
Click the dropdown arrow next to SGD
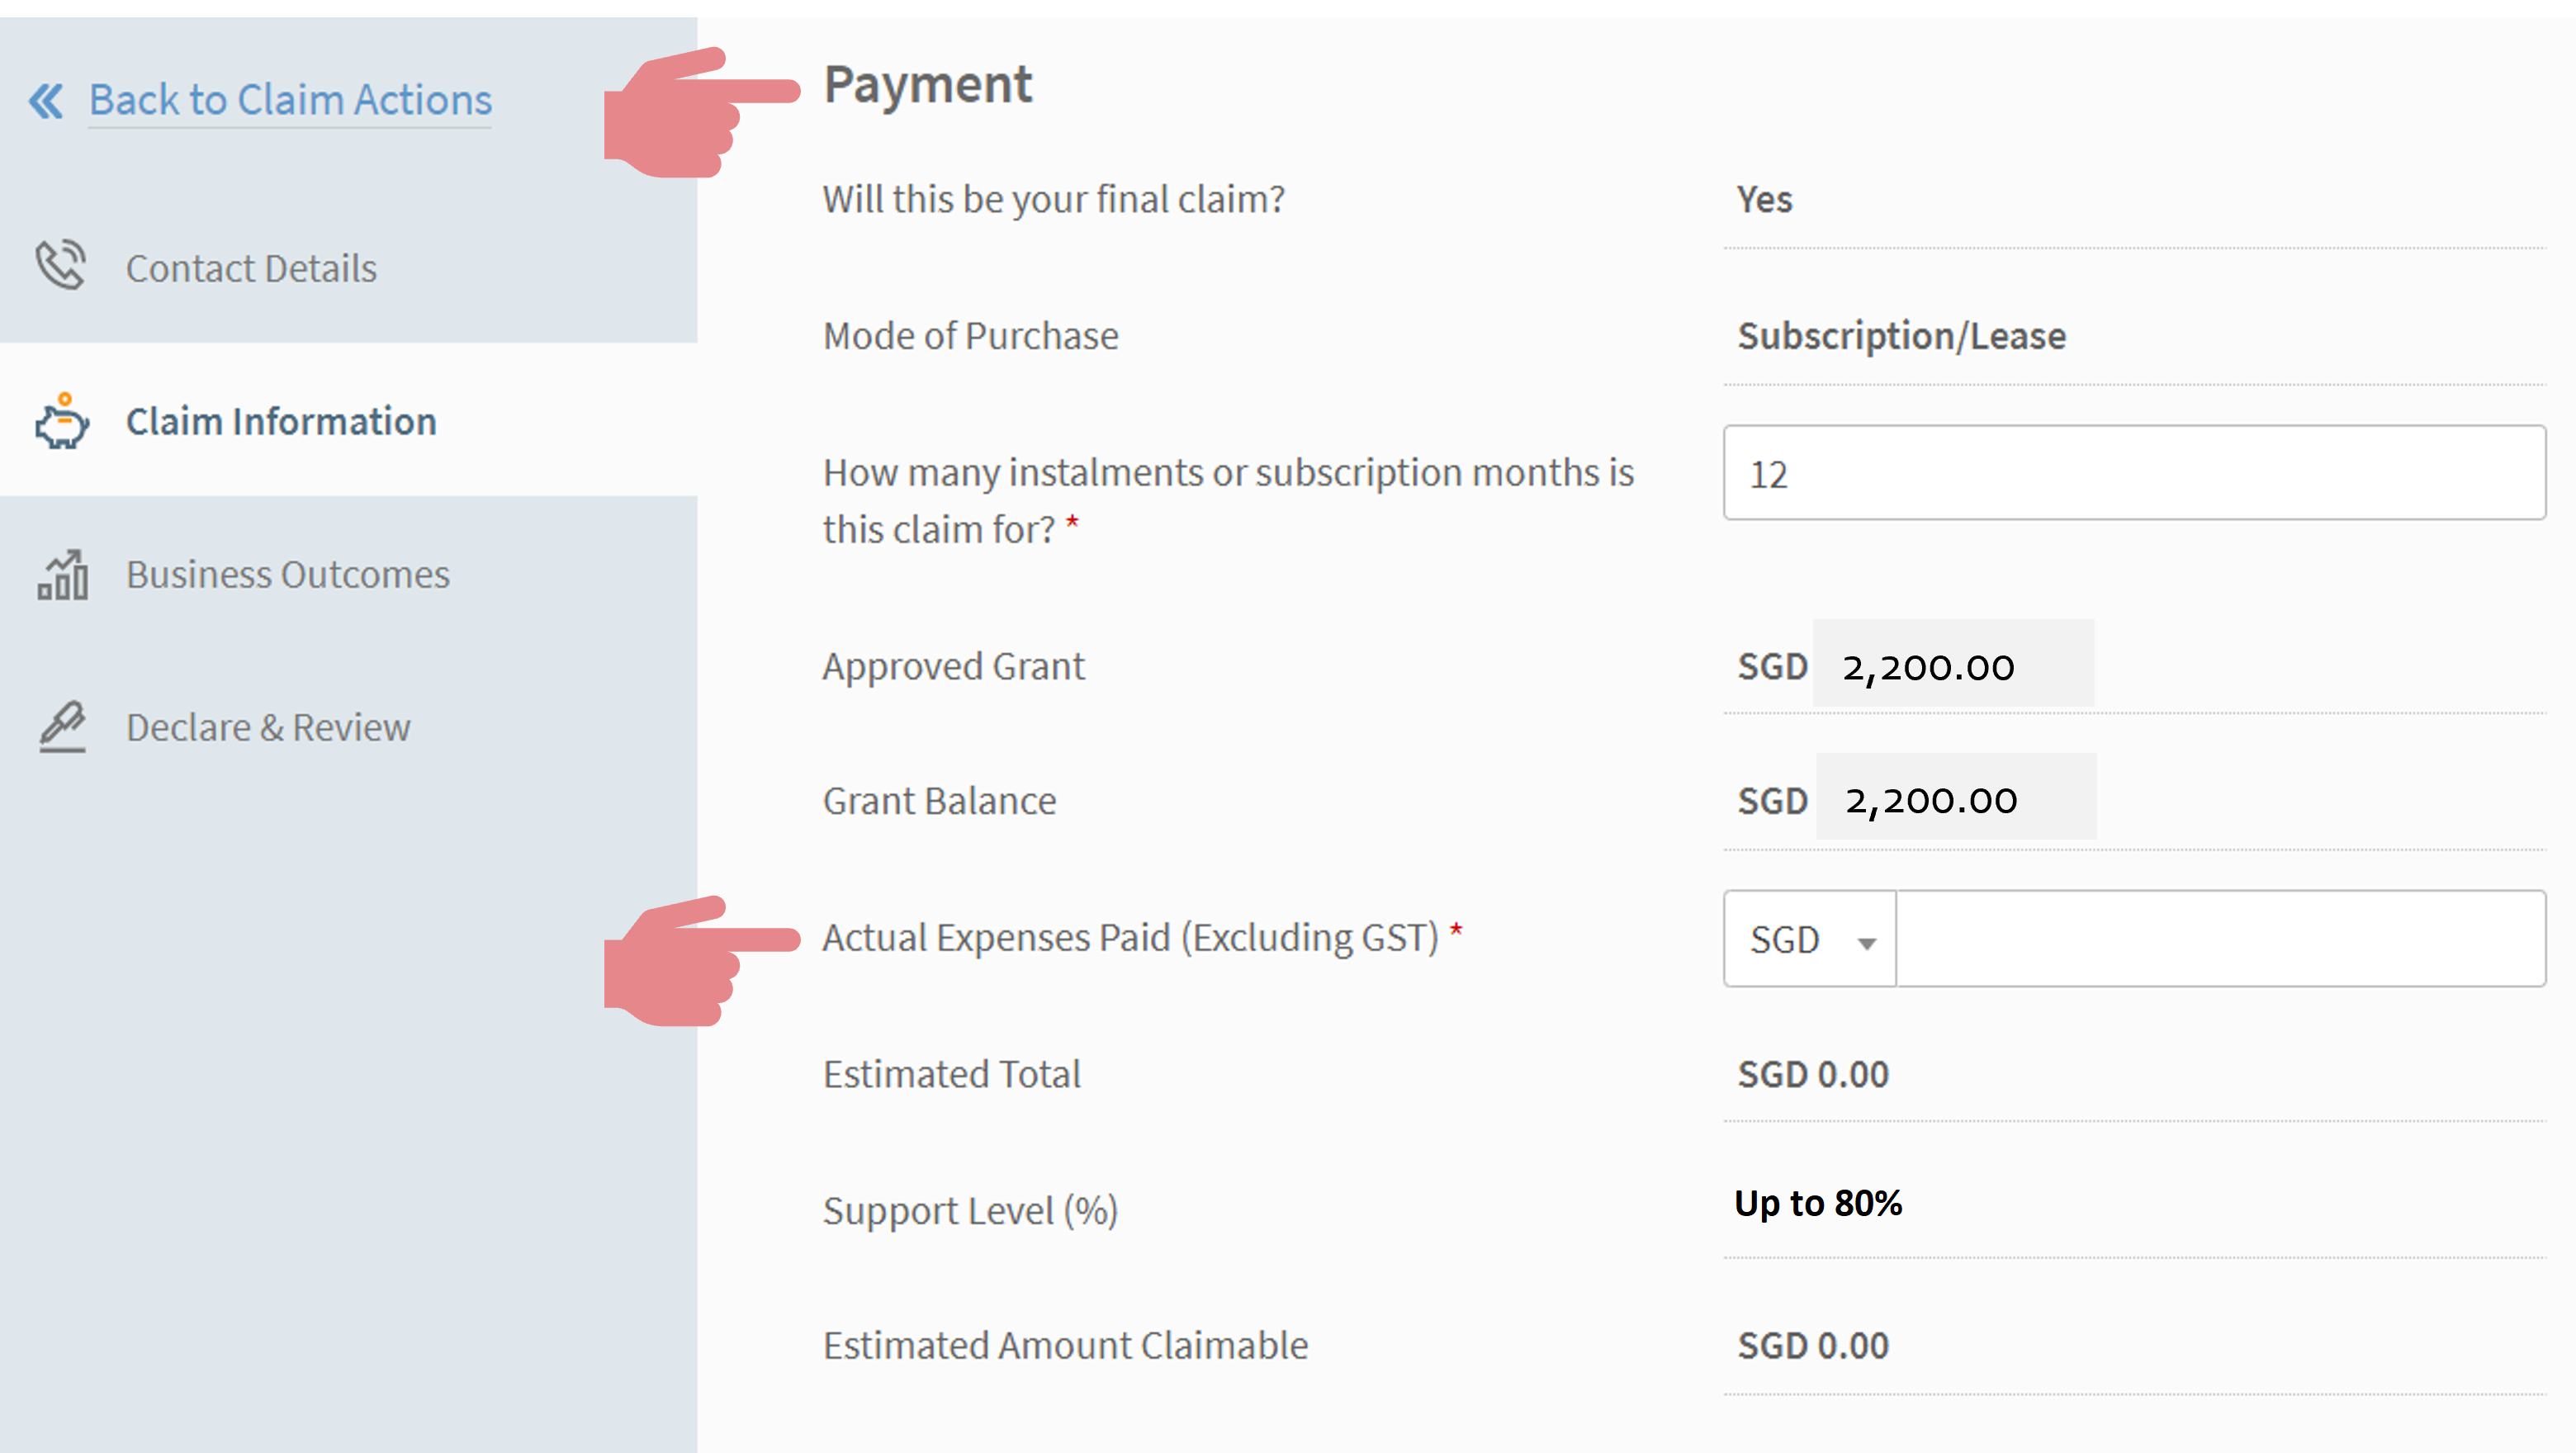[1866, 942]
